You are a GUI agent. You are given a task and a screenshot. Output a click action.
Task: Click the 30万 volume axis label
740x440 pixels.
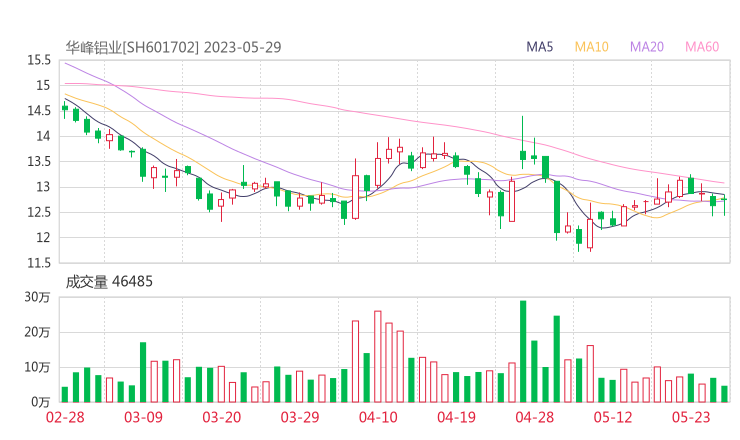point(38,298)
